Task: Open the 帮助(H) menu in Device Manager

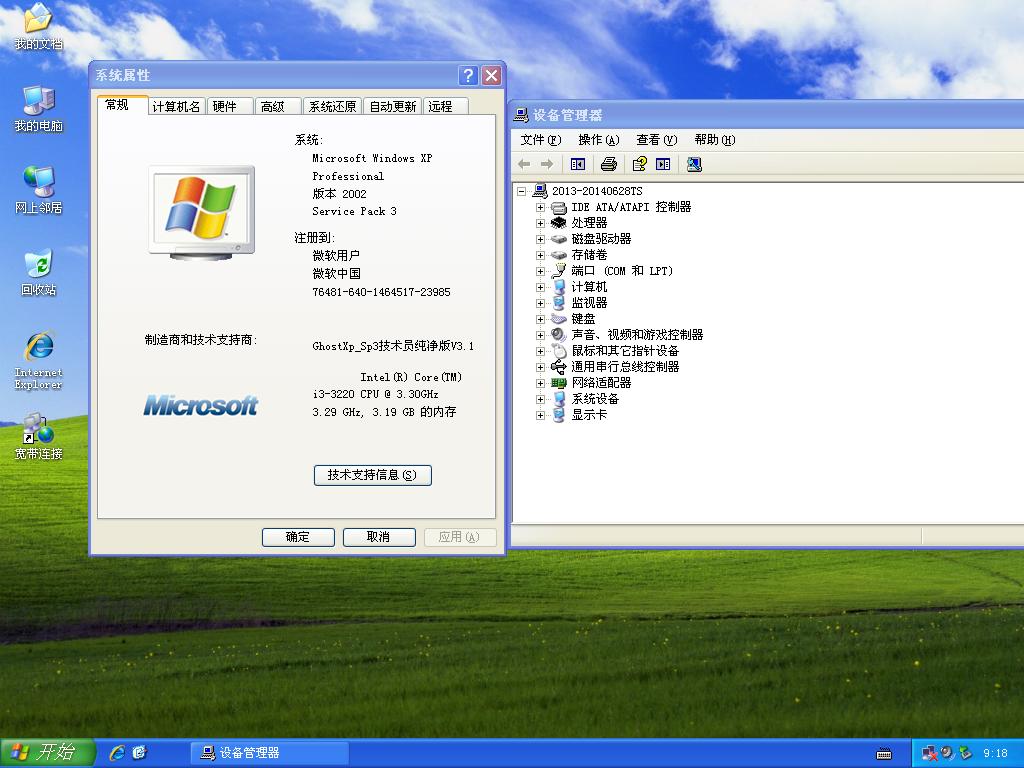Action: tap(715, 140)
